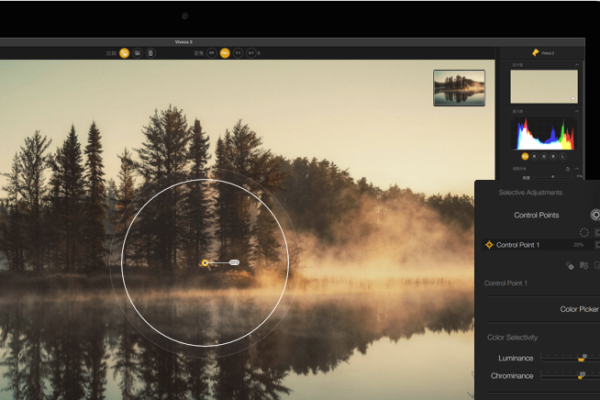Adjust the Chrominance slider
The image size is (600, 400).
point(581,375)
